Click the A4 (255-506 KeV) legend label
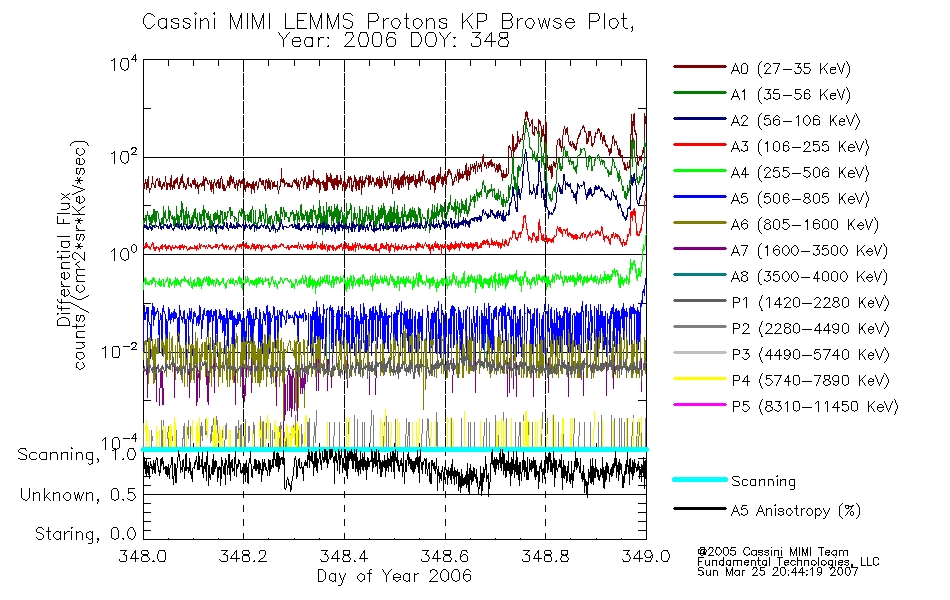This screenshot has width=950, height=600. coord(800,173)
